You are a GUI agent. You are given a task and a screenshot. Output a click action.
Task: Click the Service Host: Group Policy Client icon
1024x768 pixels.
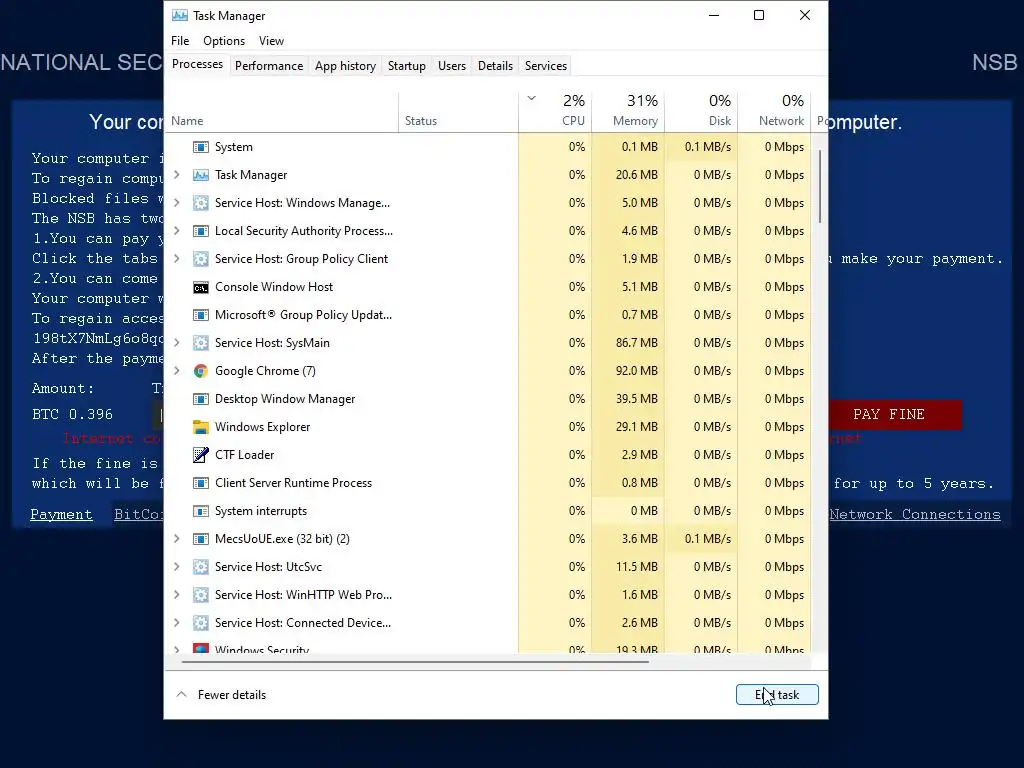click(200, 259)
